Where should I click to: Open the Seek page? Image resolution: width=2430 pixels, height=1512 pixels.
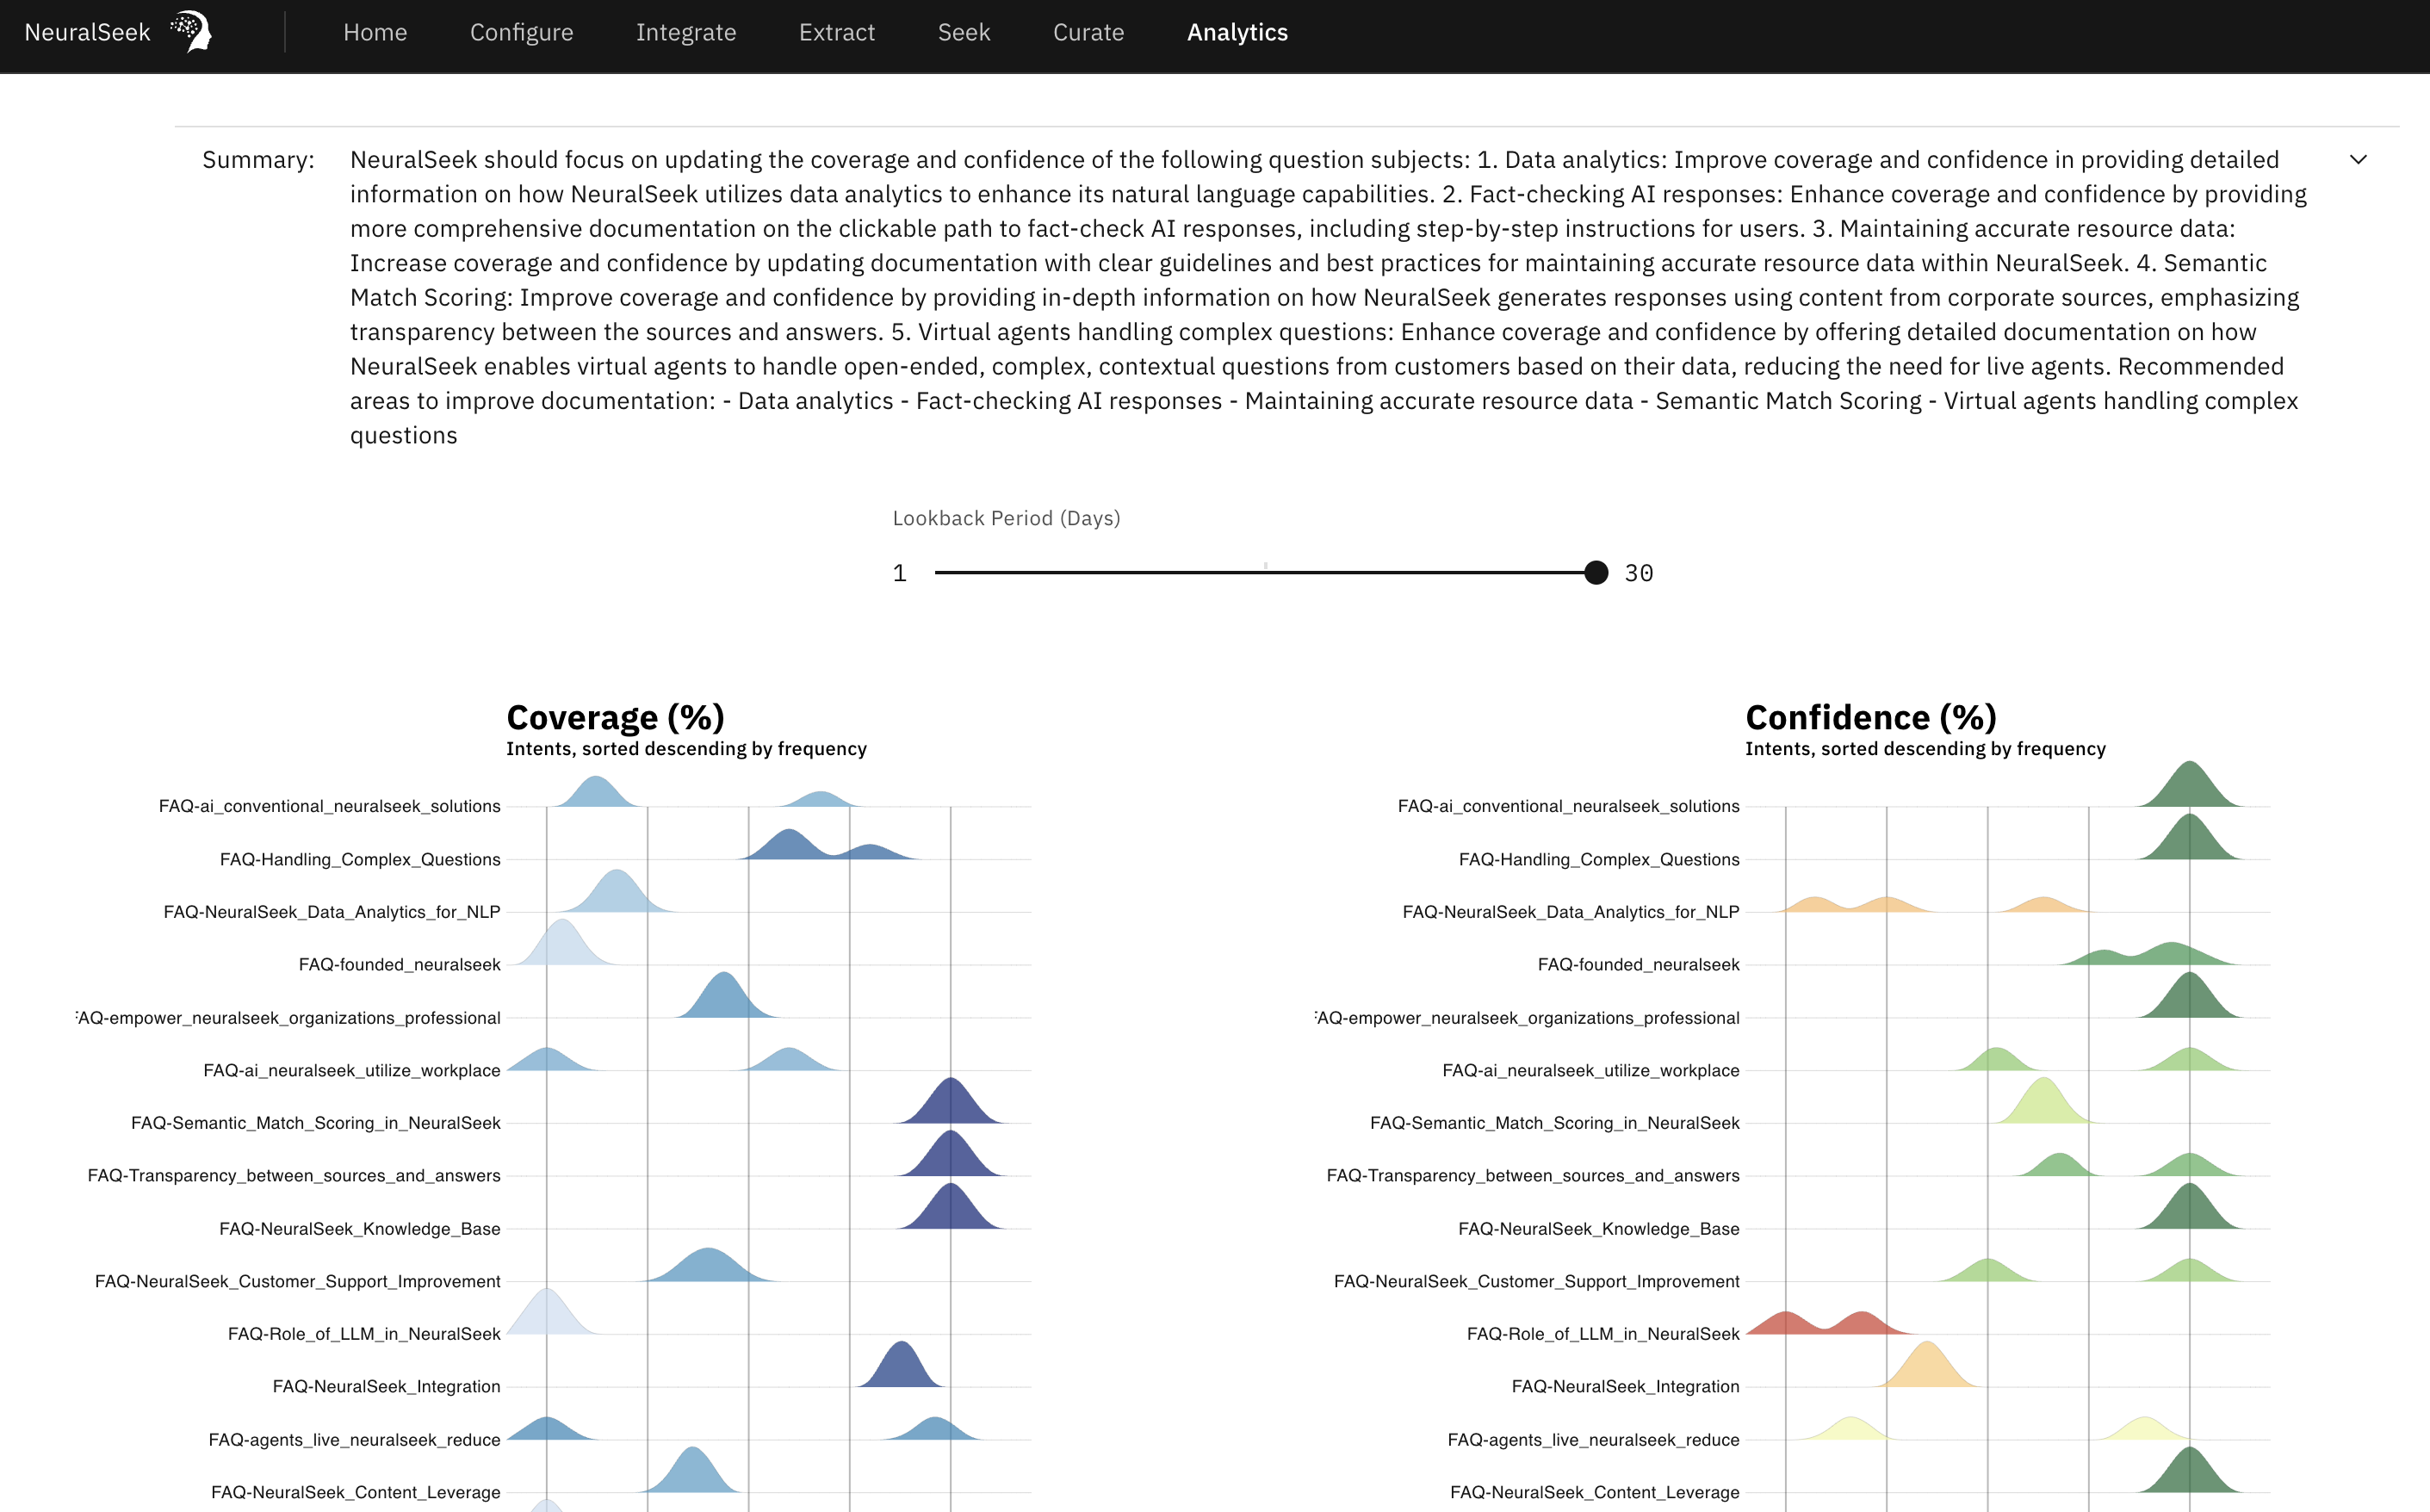pyautogui.click(x=963, y=32)
